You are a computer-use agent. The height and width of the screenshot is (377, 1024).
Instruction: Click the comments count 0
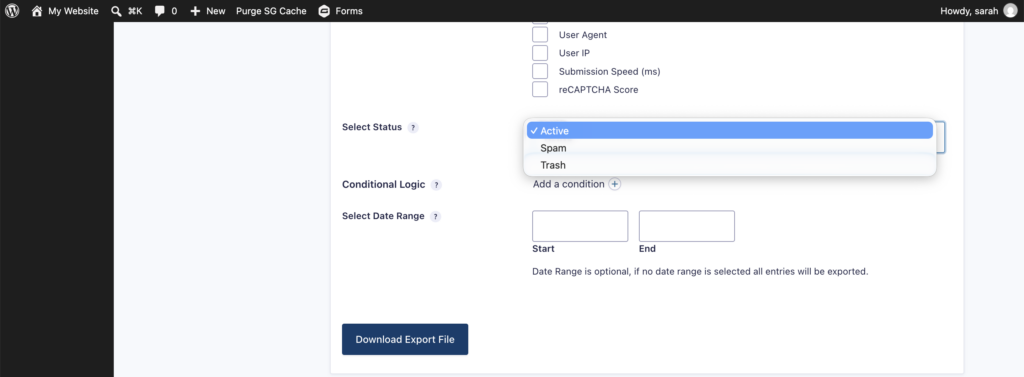(x=174, y=11)
